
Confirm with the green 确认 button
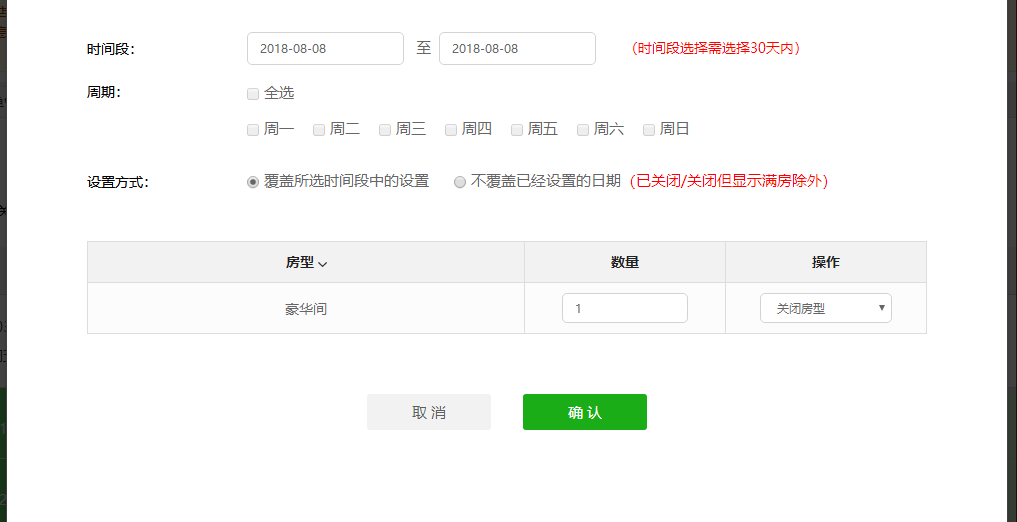point(584,412)
